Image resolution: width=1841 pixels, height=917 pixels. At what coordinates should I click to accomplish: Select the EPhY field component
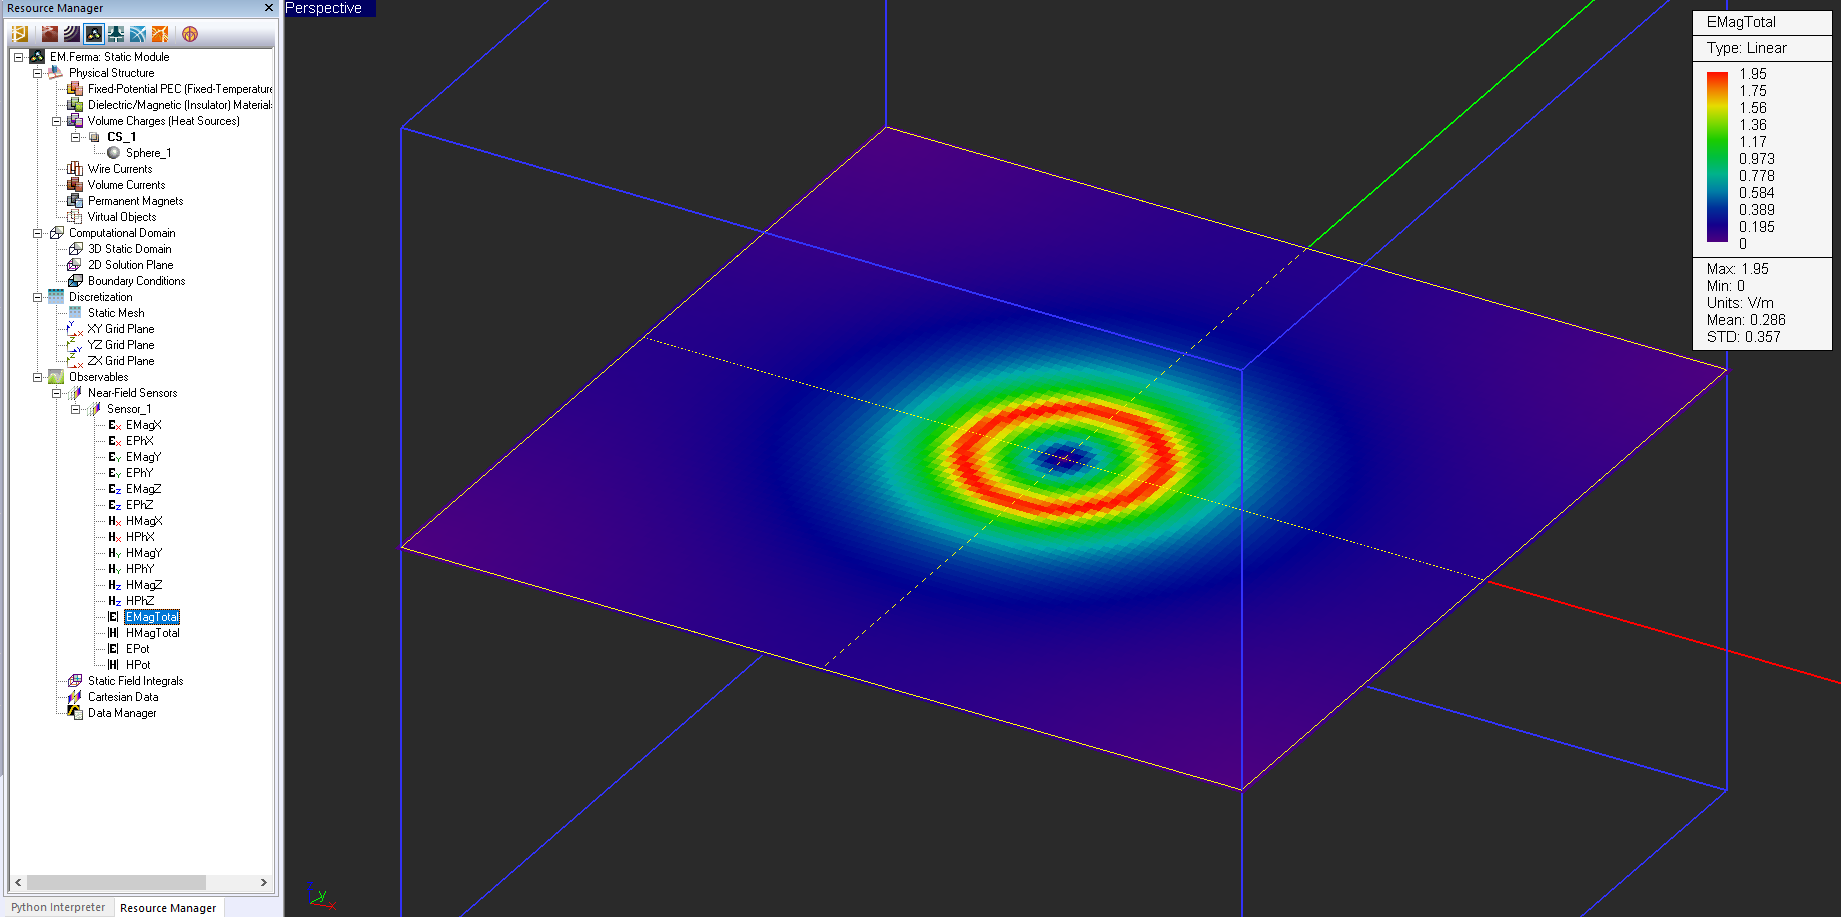[140, 473]
